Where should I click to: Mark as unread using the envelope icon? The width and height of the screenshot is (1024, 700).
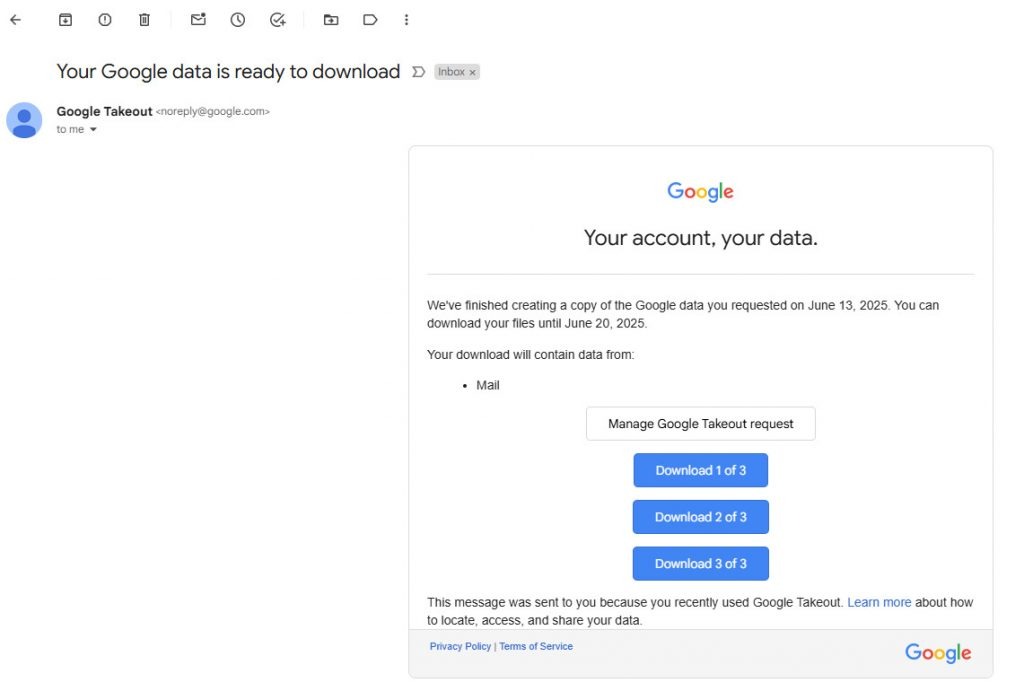tap(198, 20)
